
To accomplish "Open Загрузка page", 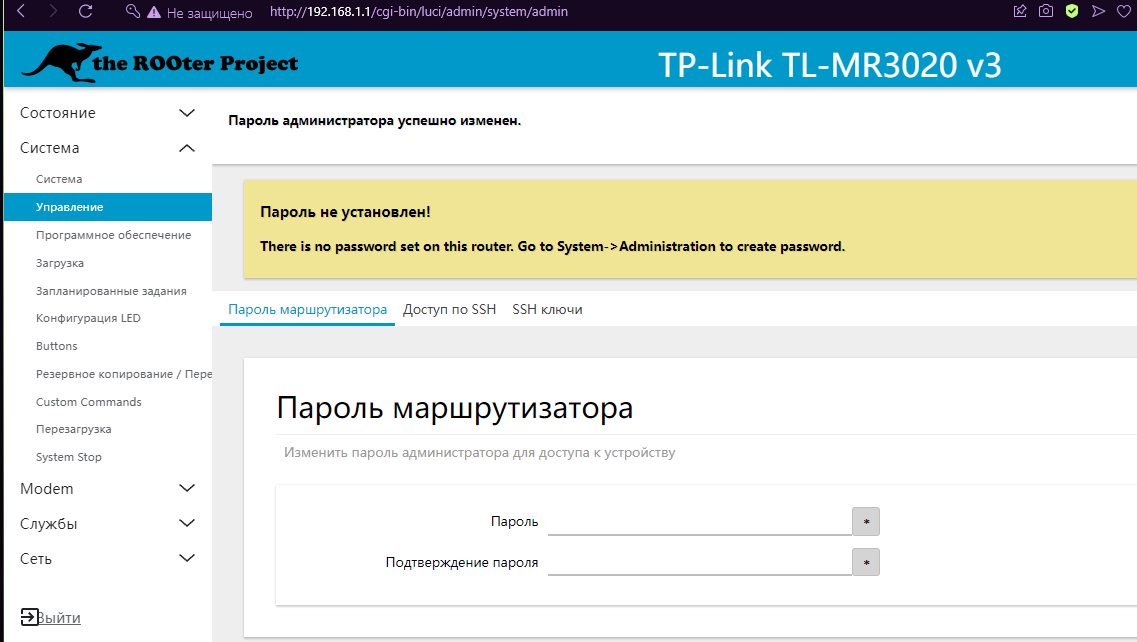I will 59,263.
